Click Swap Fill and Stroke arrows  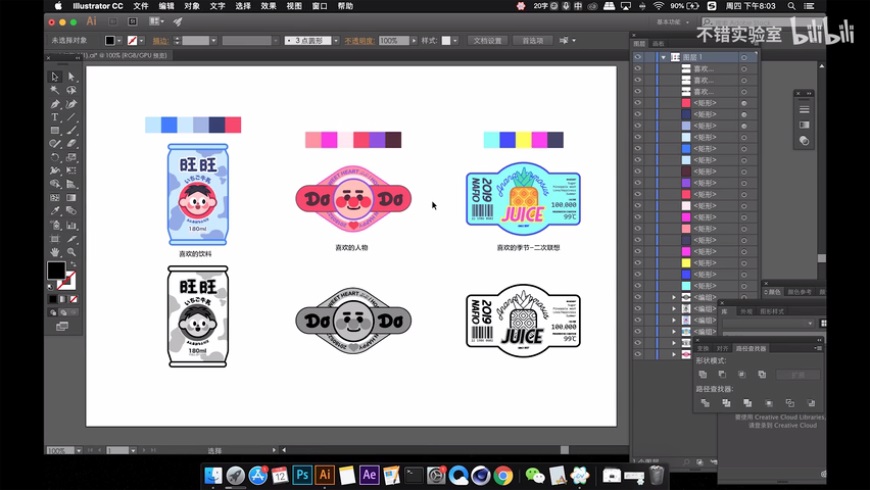[x=73, y=265]
